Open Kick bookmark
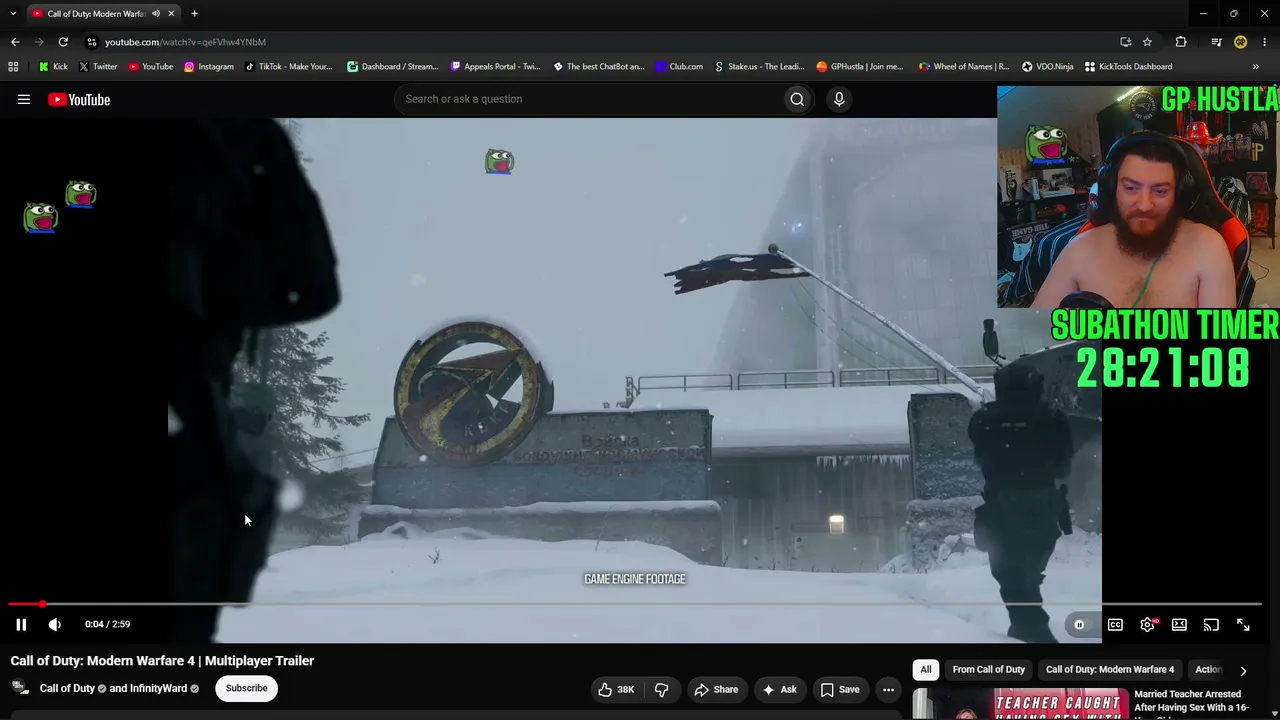 53,67
